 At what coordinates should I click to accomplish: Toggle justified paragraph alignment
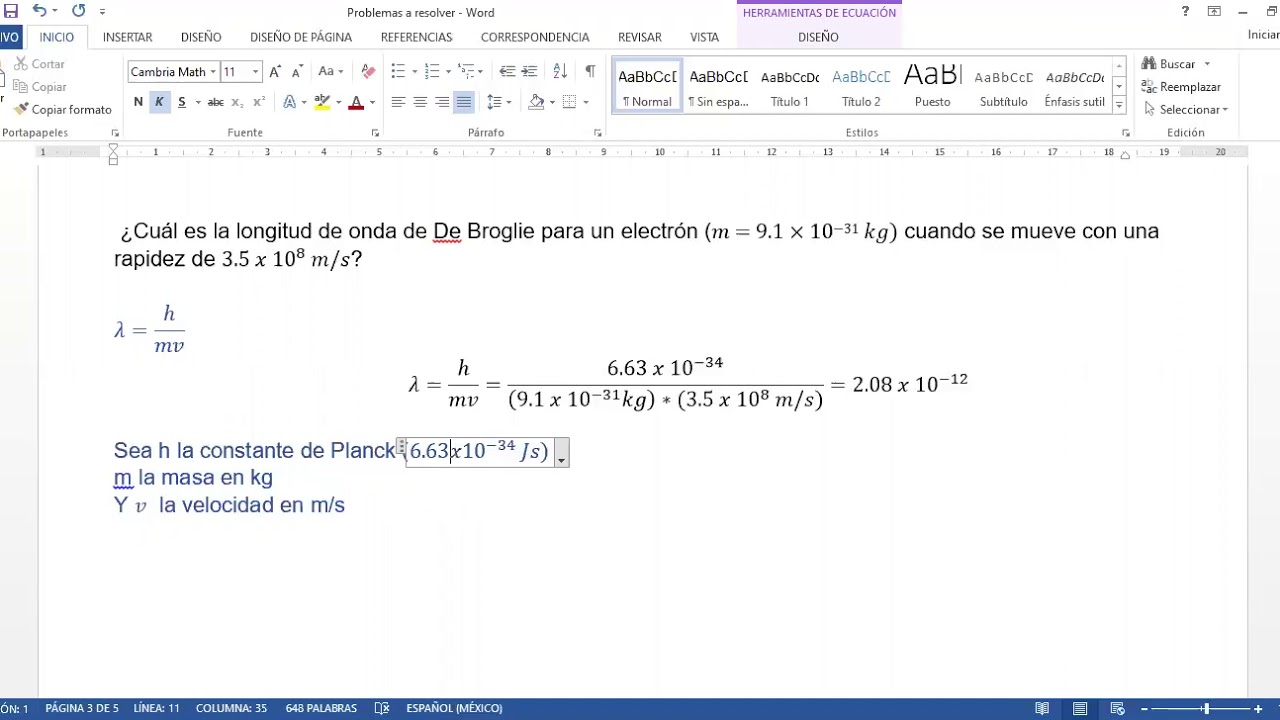pos(464,102)
